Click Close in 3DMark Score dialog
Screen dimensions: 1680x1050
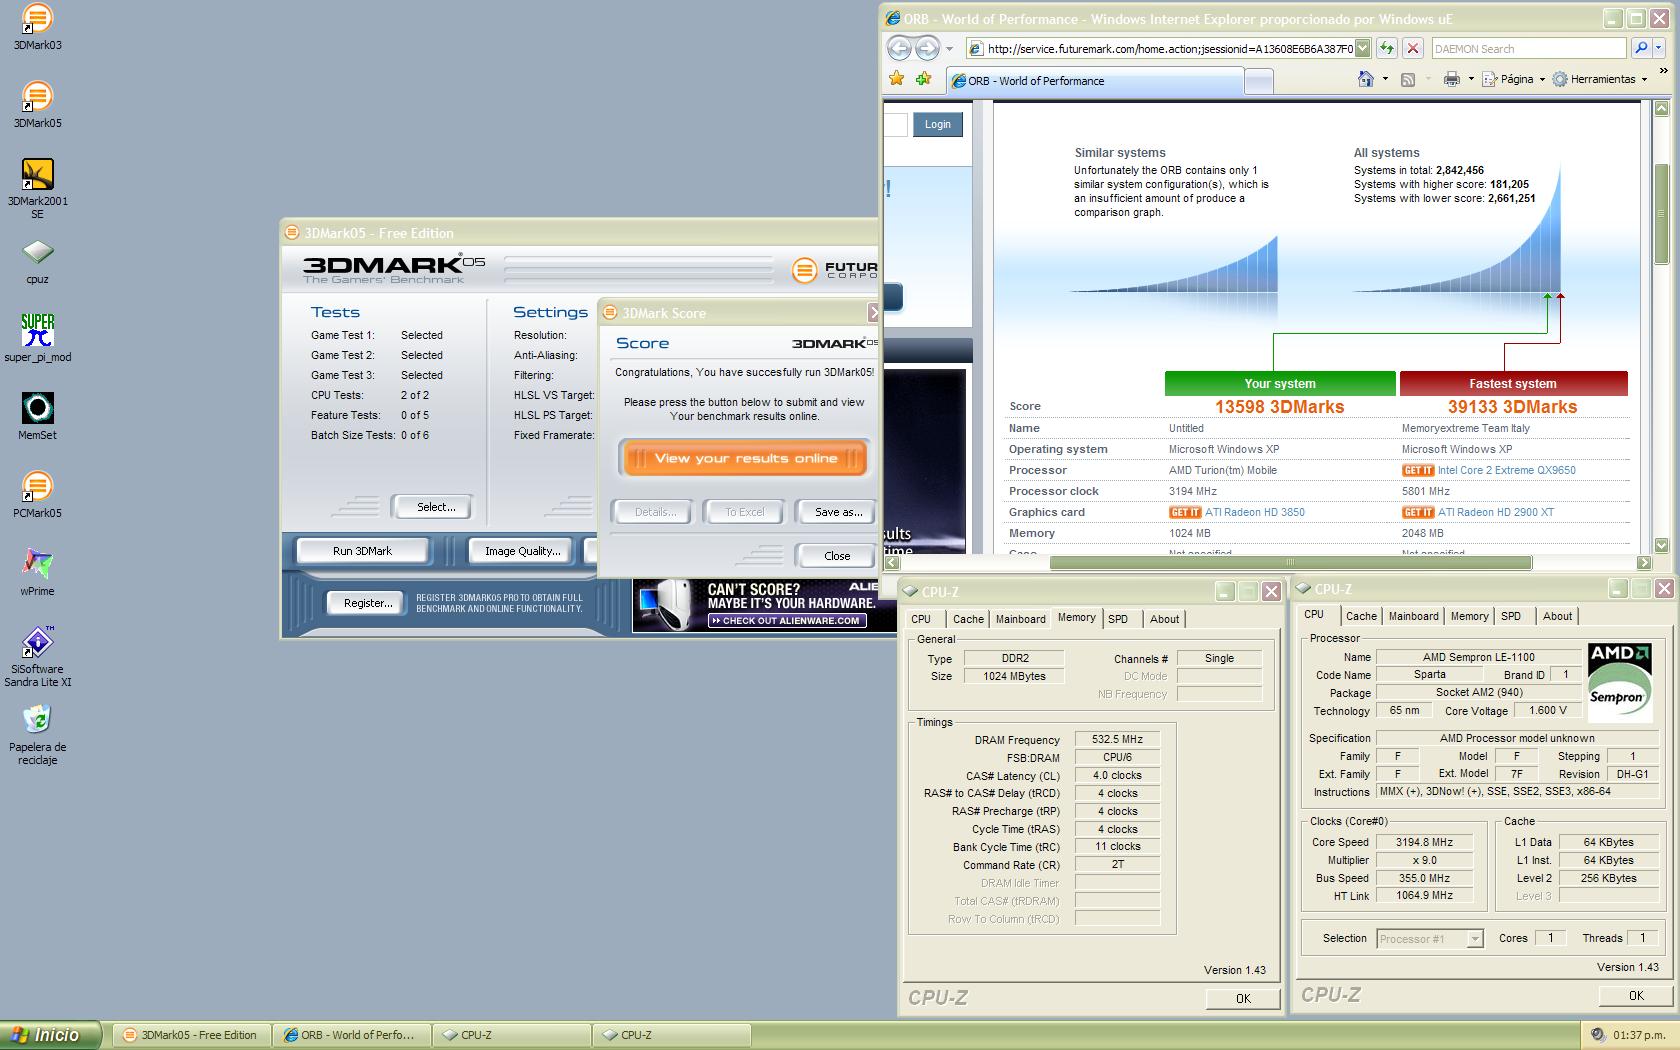pos(837,556)
